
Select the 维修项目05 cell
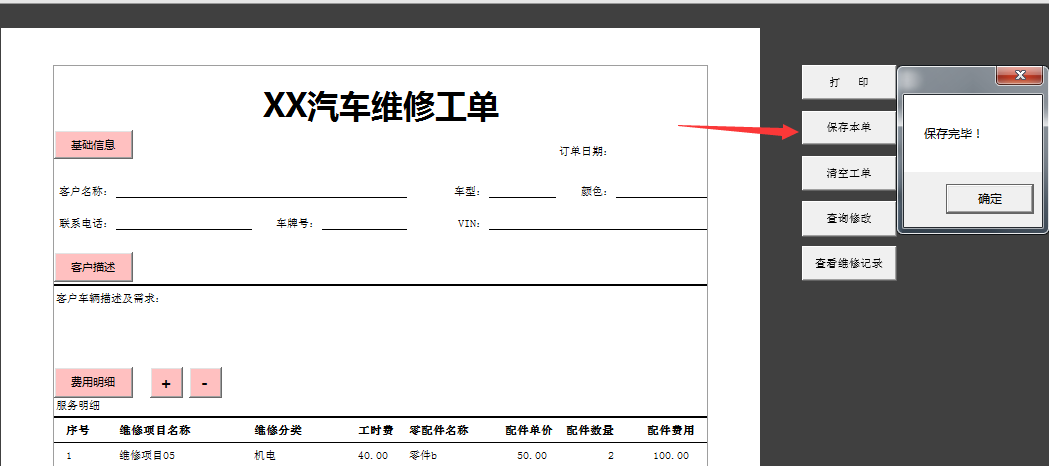pyautogui.click(x=147, y=456)
